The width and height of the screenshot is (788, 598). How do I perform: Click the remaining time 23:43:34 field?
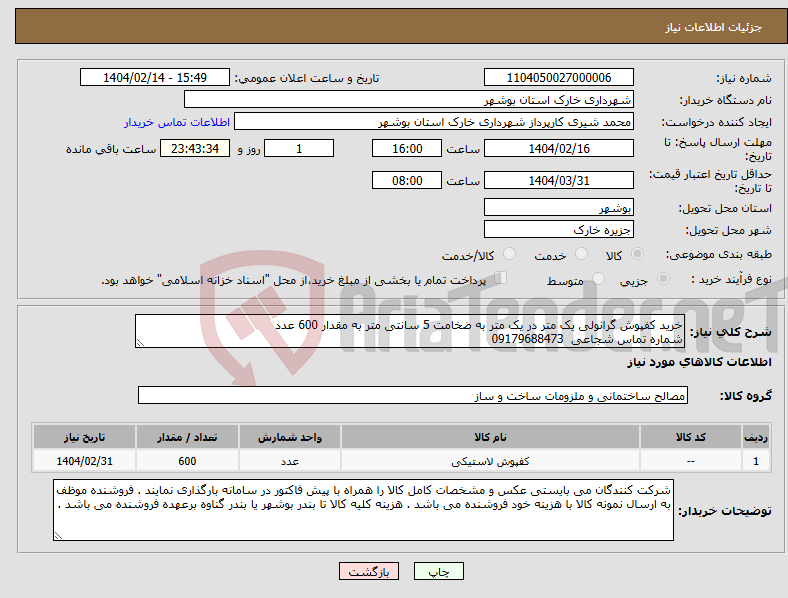195,148
